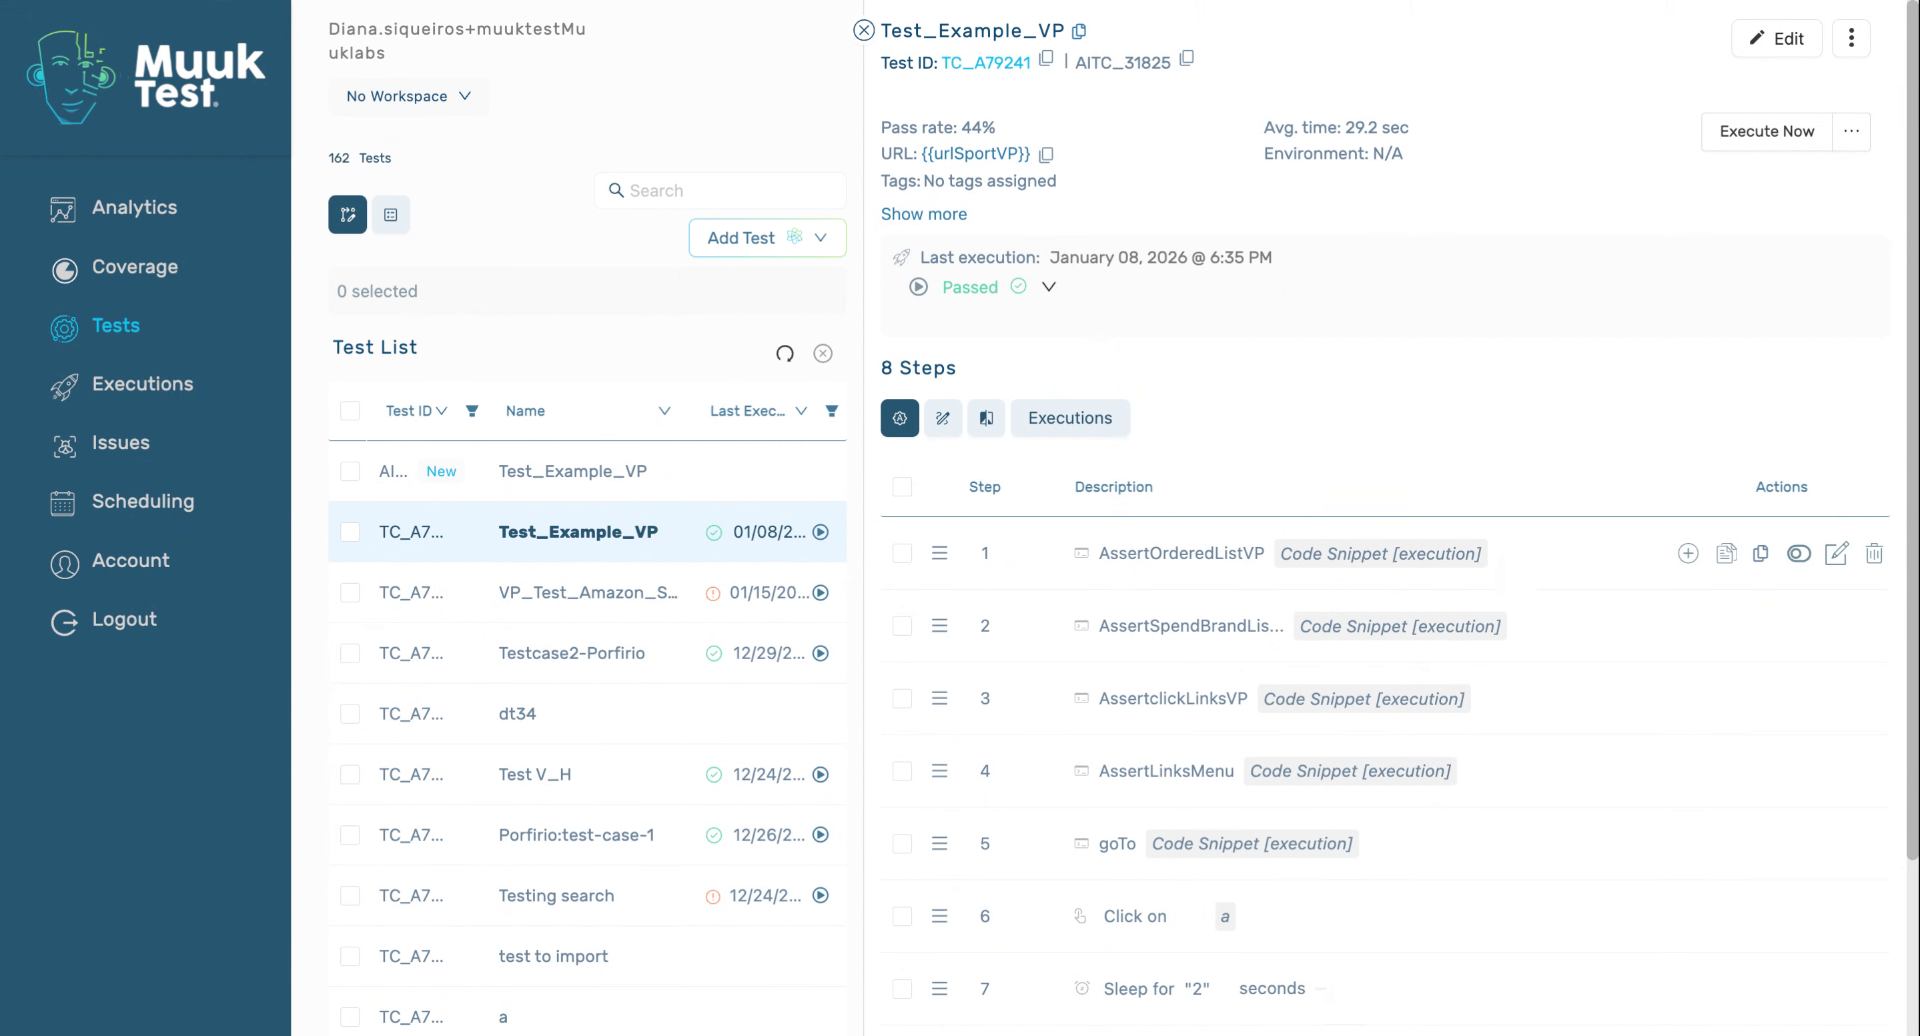
Task: Clear the Test List filters icon
Action: click(823, 353)
